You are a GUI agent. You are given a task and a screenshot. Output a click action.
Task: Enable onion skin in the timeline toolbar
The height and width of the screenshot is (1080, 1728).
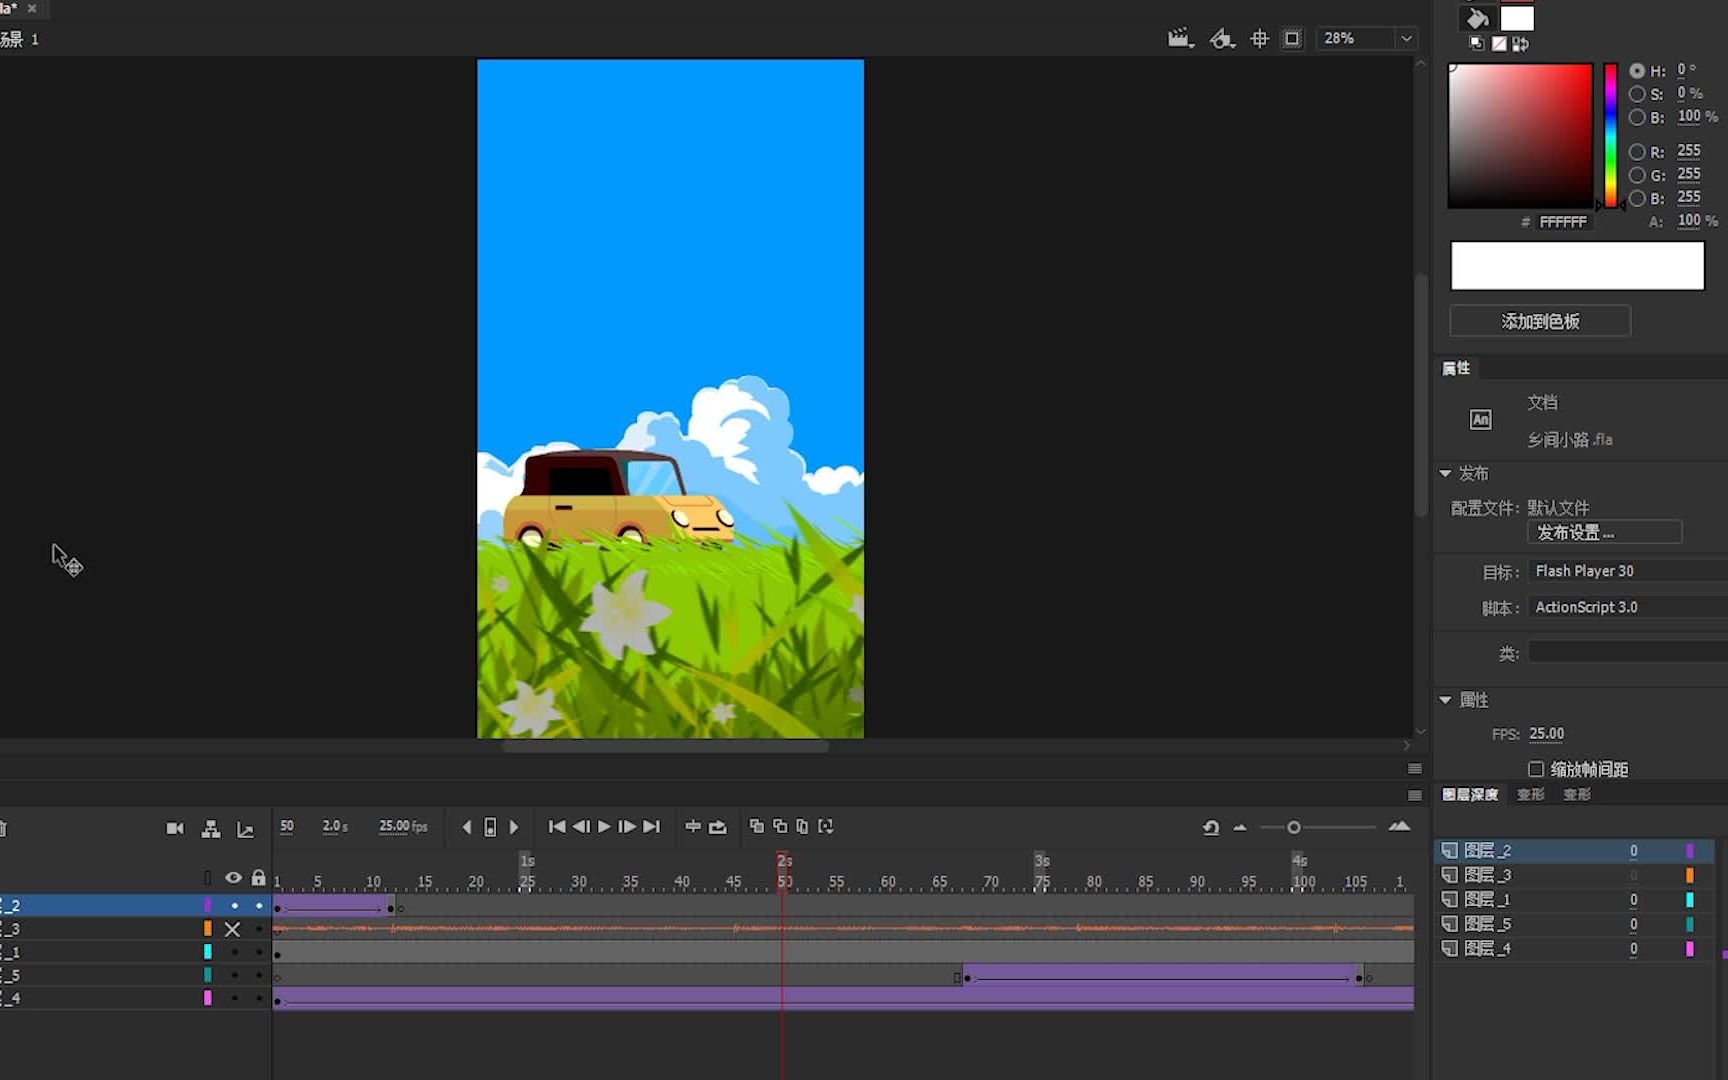click(x=757, y=827)
